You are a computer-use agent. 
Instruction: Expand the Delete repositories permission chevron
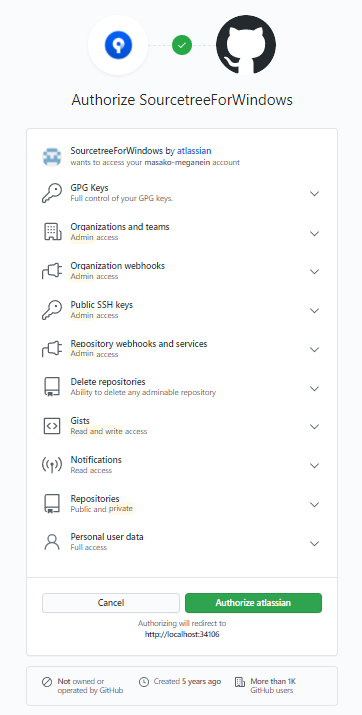(x=314, y=389)
